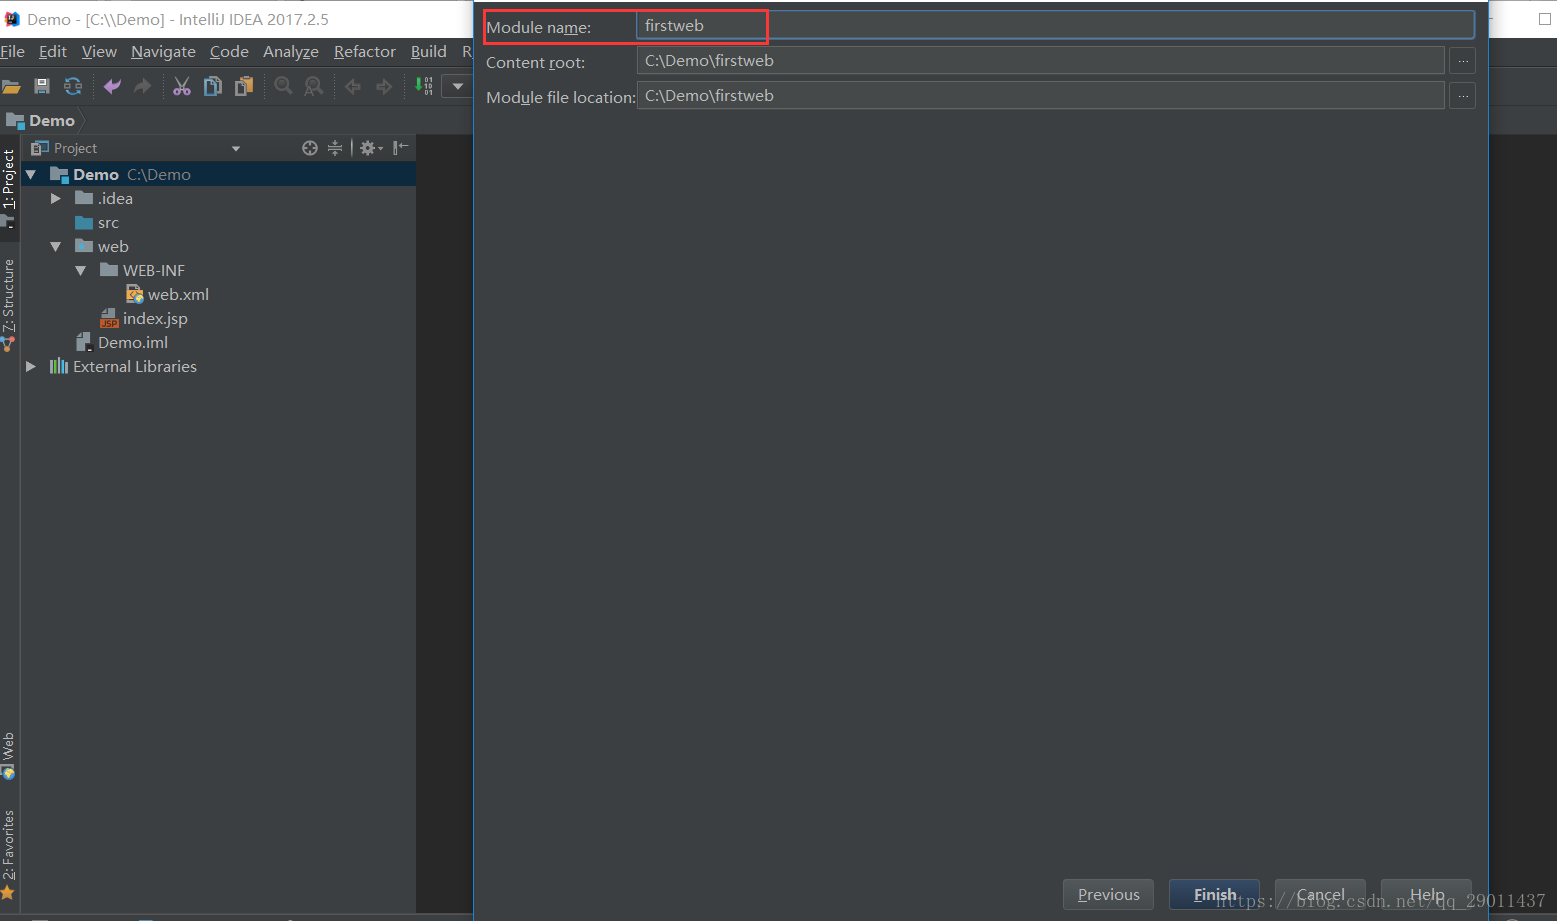
Task: Click the Synchronize refresh icon
Action: (x=73, y=87)
